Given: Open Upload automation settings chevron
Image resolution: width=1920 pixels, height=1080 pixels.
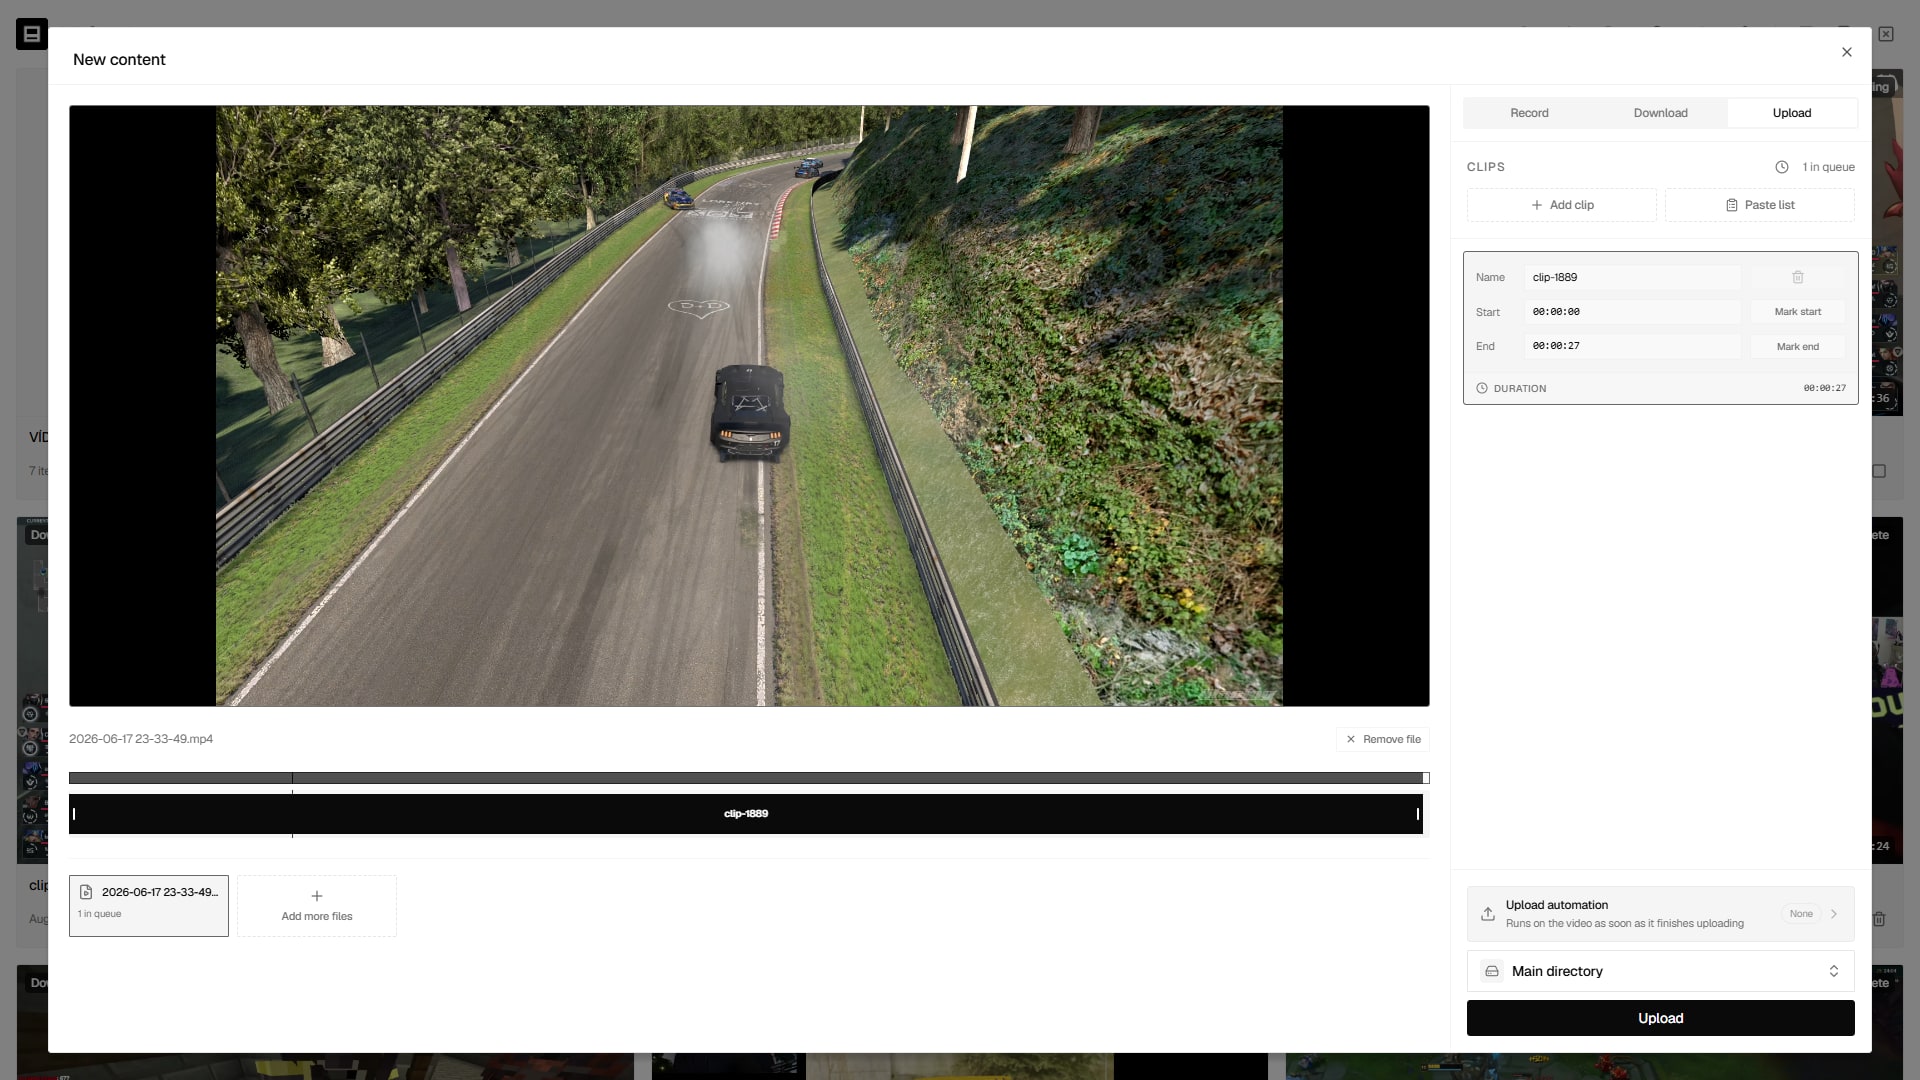Looking at the screenshot, I should 1833,914.
